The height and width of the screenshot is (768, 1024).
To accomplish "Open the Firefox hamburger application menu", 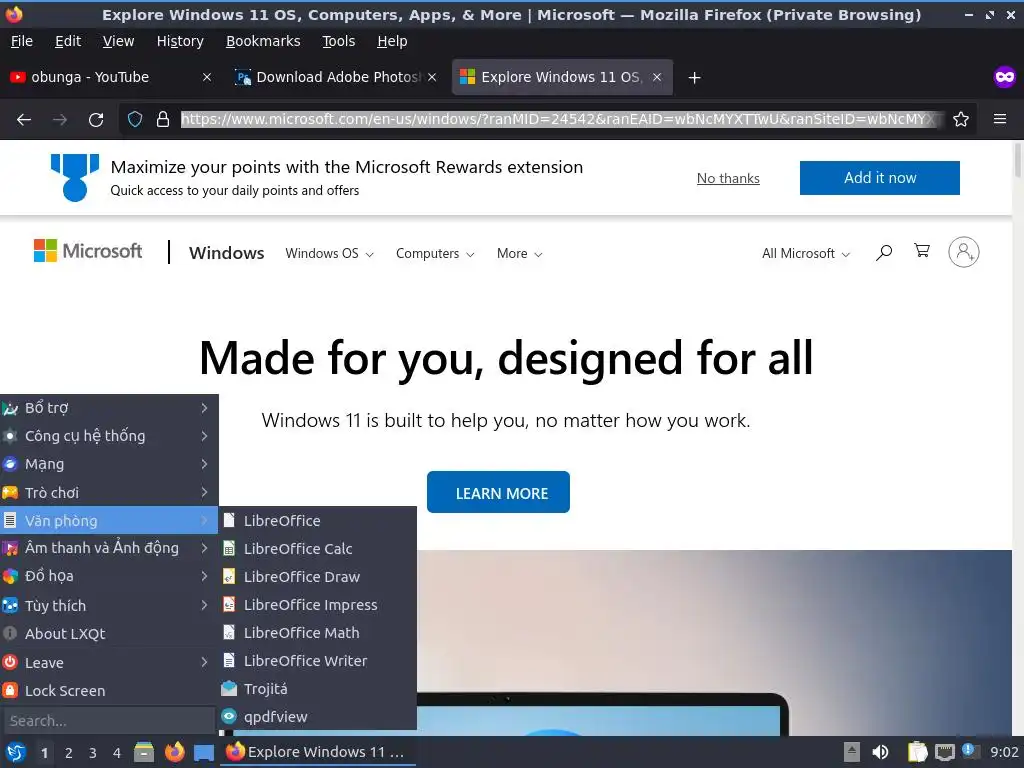I will tap(1000, 119).
